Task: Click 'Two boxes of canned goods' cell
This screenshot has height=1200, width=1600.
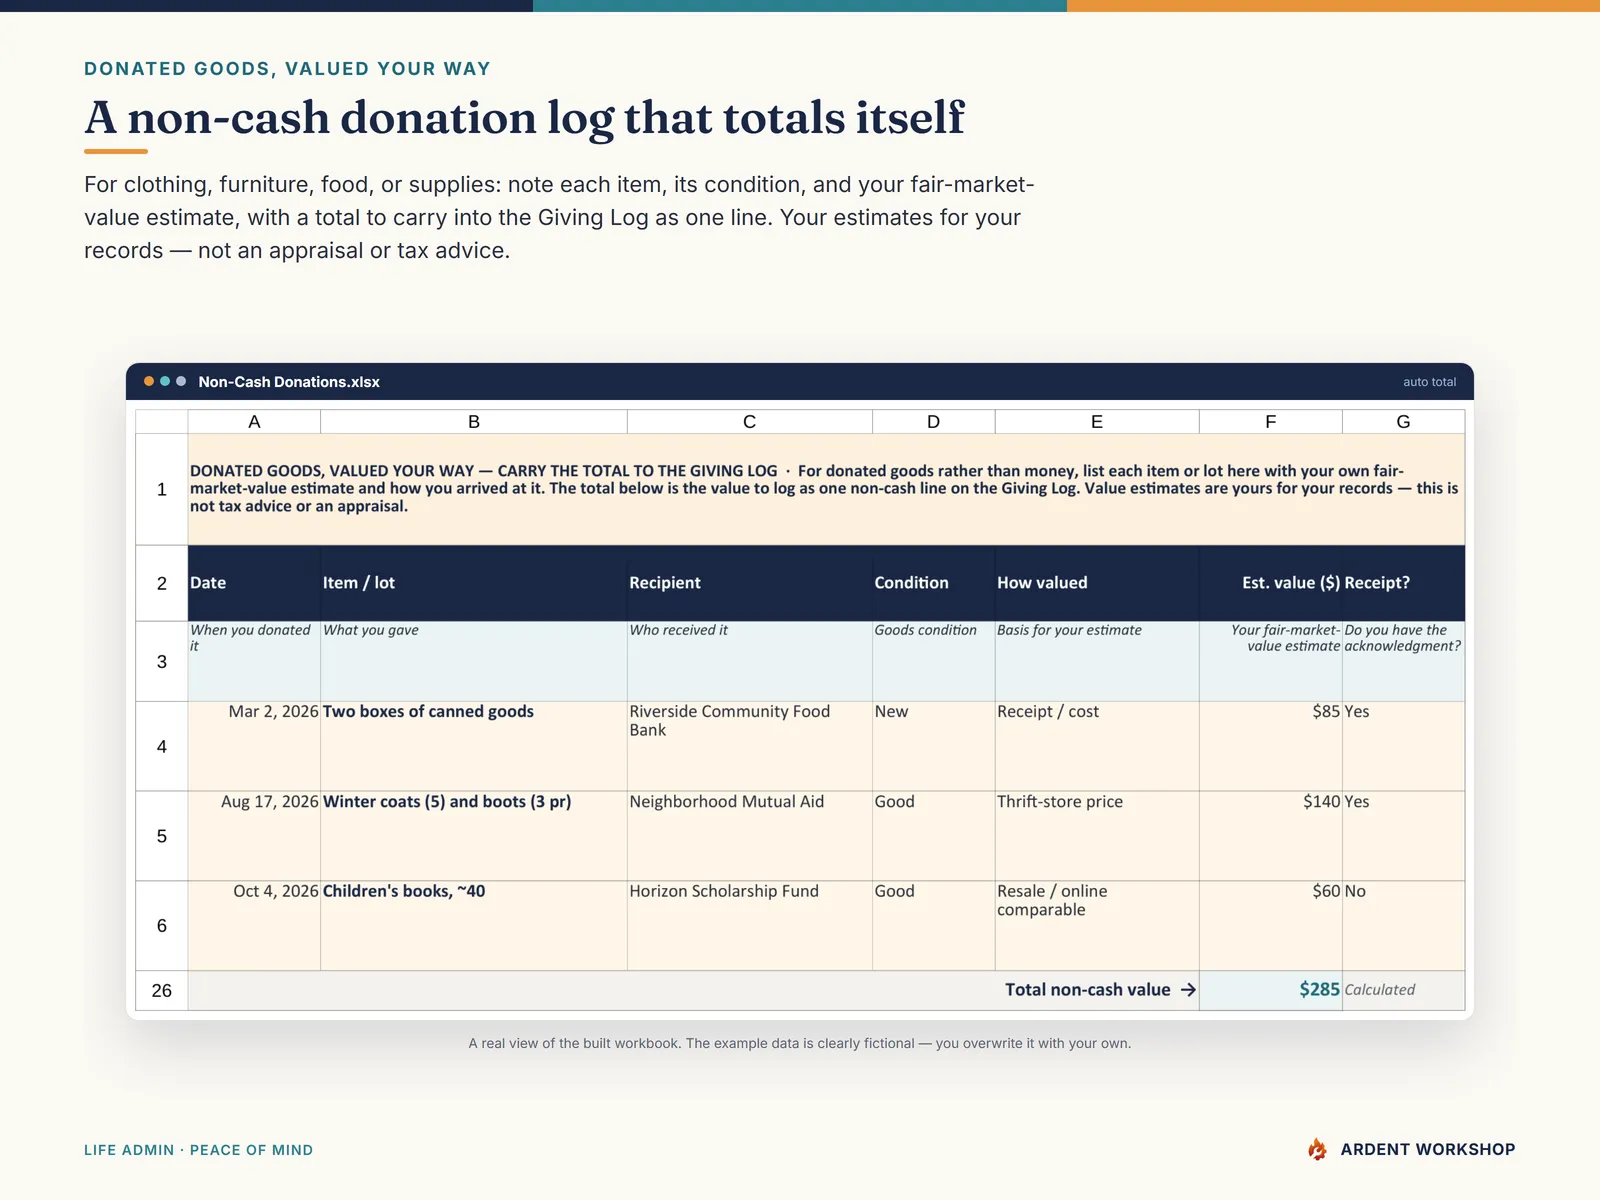Action: (x=474, y=746)
